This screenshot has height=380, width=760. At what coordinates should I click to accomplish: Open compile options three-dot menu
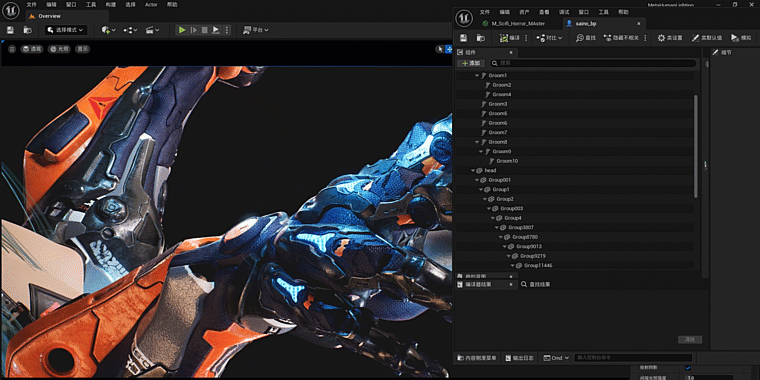[x=526, y=38]
